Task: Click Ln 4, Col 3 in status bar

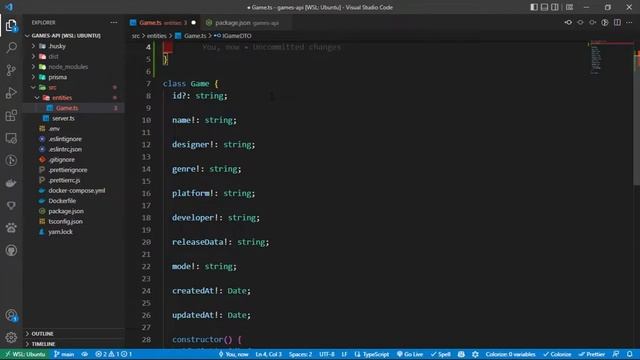Action: (269, 354)
